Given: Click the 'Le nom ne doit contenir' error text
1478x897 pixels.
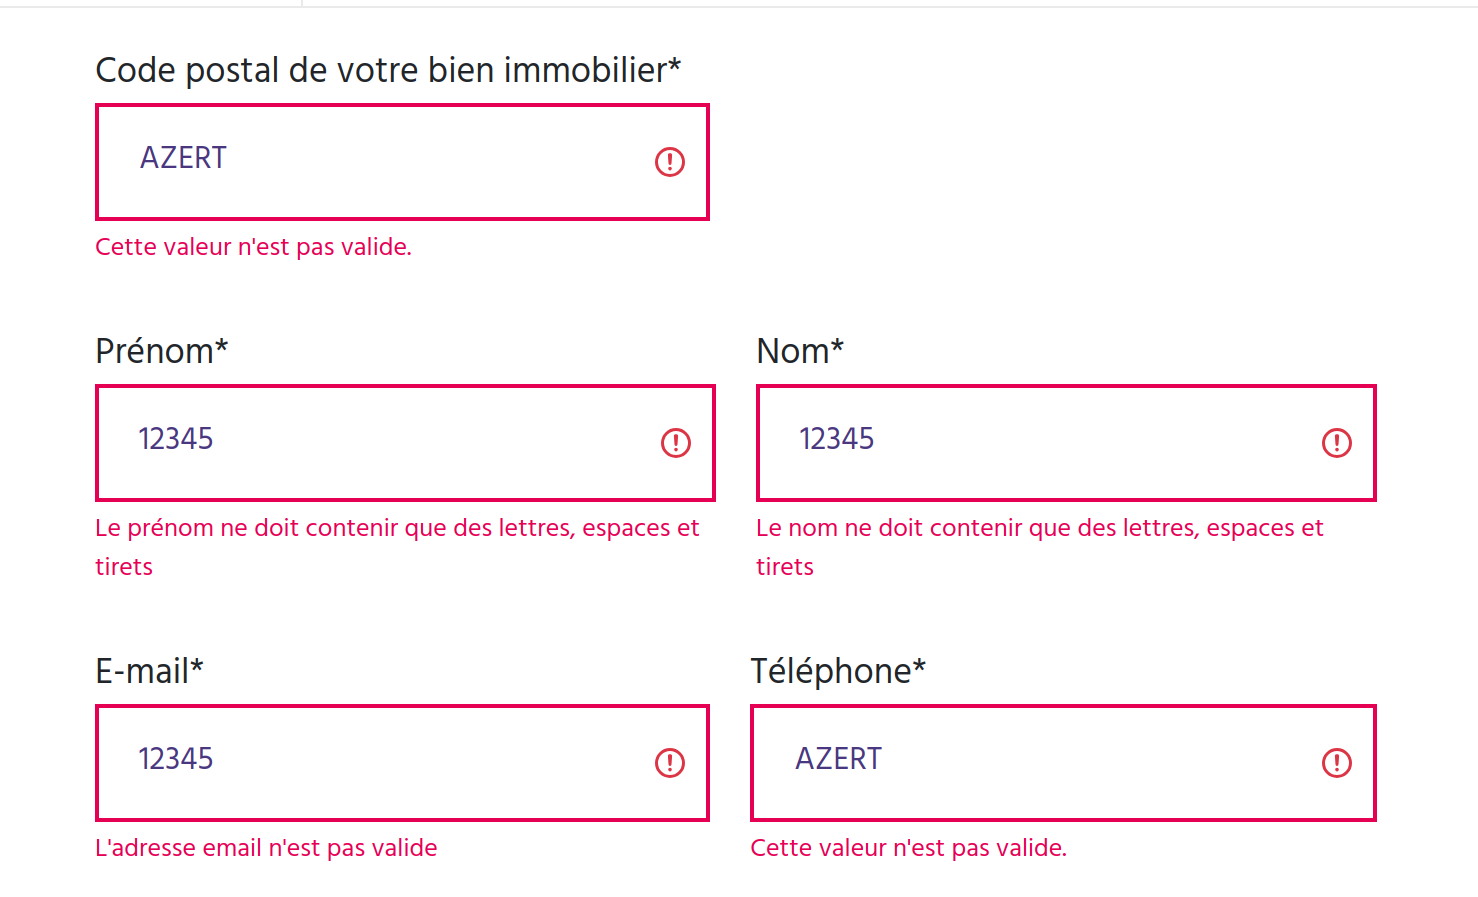Looking at the screenshot, I should (x=1039, y=528).
